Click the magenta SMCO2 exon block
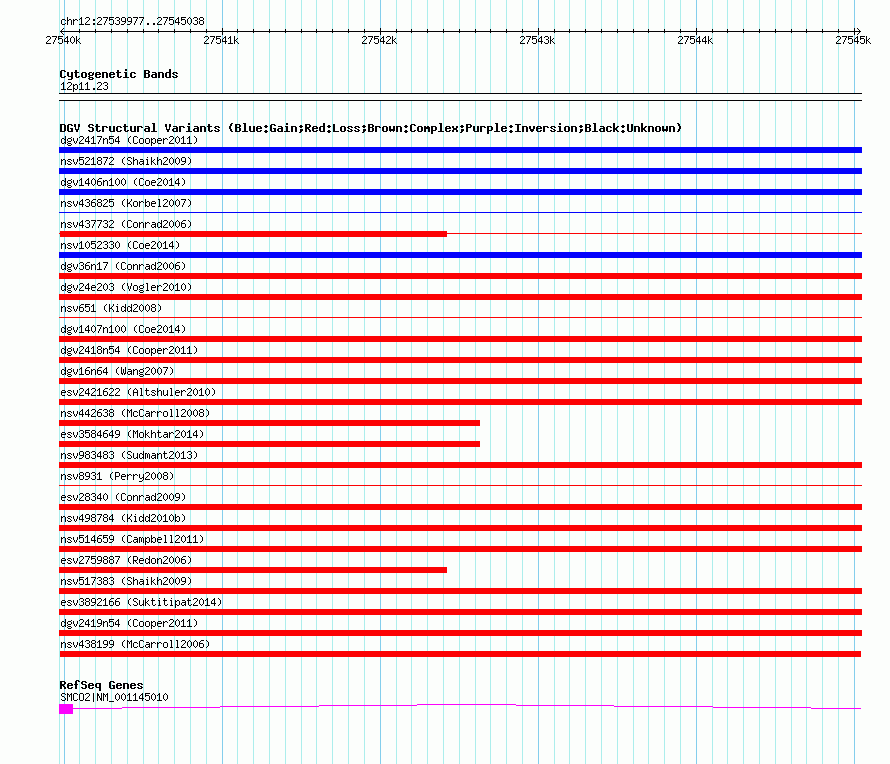 tap(66, 709)
